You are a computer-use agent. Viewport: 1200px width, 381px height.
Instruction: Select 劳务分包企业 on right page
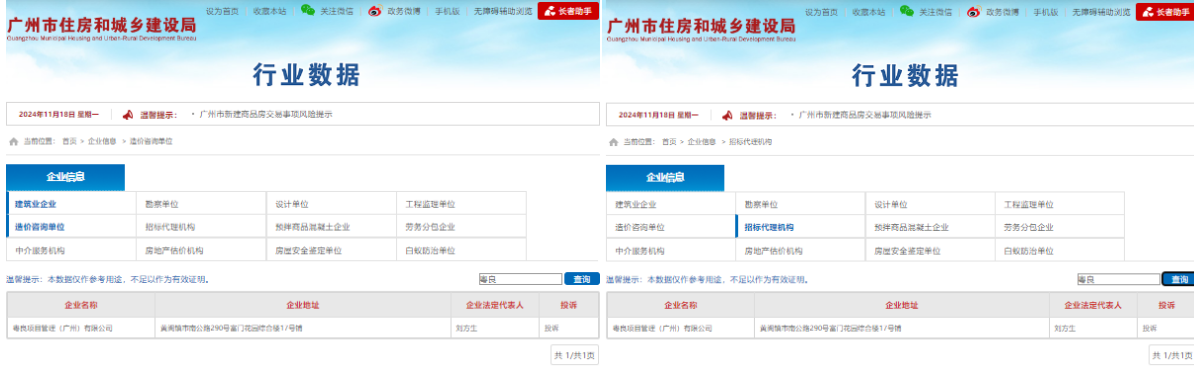(x=1061, y=227)
